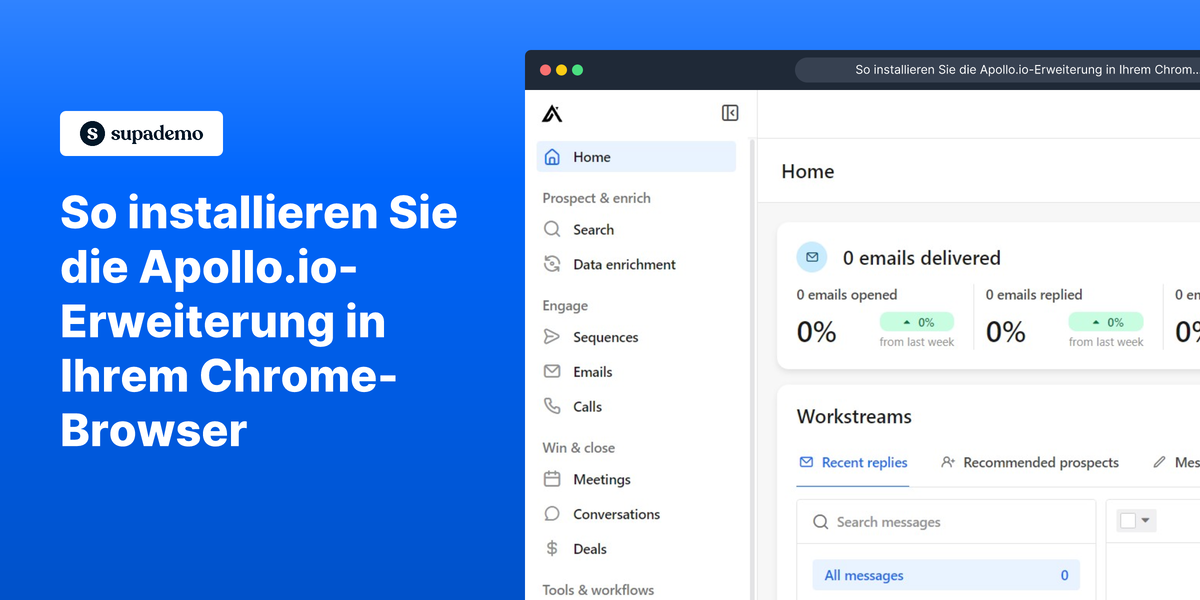Click the Apollo logo at sidebar top
Image resolution: width=1200 pixels, height=600 pixels.
(551, 113)
